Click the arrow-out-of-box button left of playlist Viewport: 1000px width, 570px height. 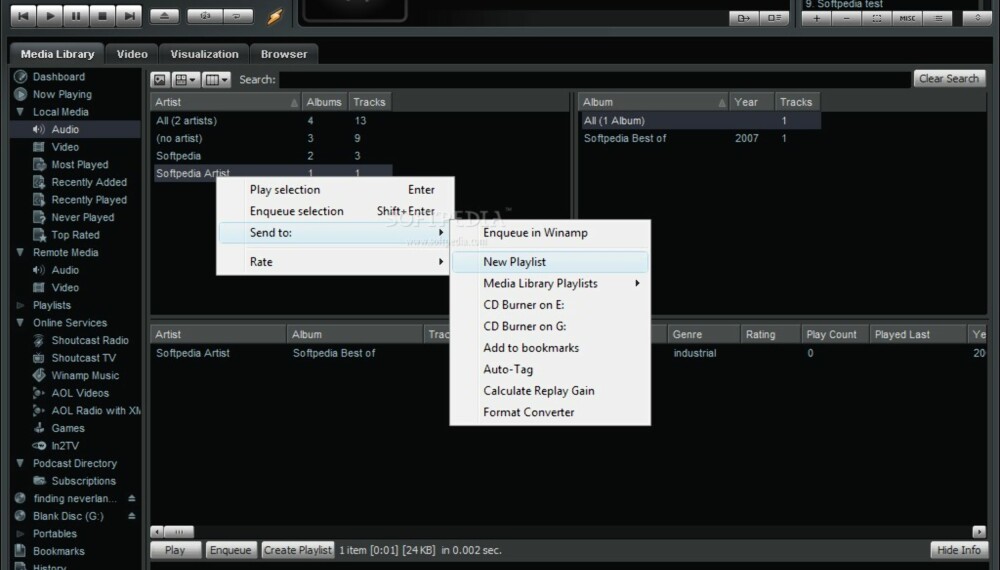pyautogui.click(x=744, y=18)
